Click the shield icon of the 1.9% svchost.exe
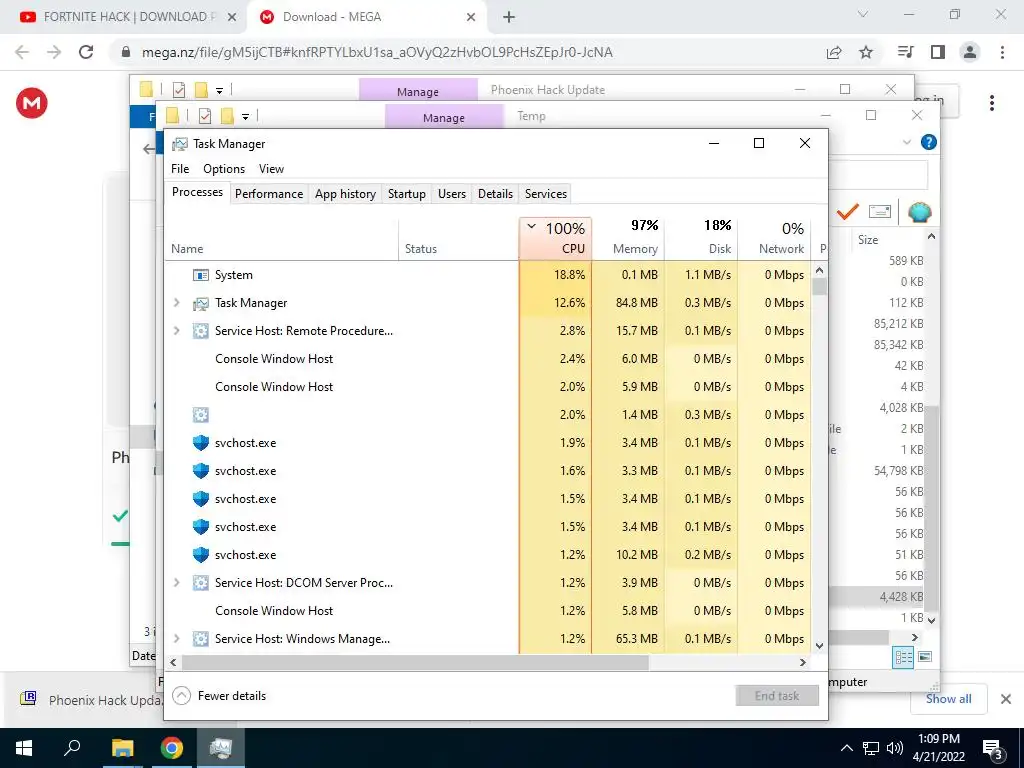 pyautogui.click(x=200, y=443)
